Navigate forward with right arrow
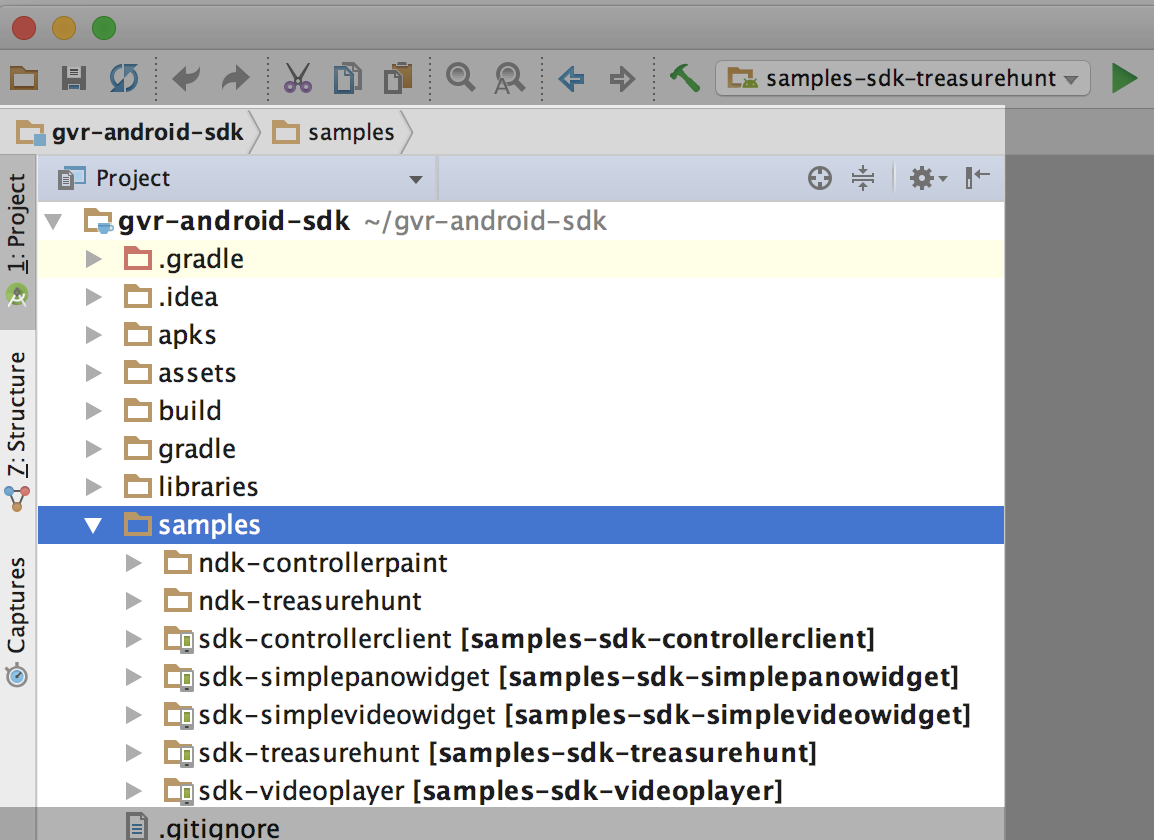Image resolution: width=1154 pixels, height=840 pixels. point(623,78)
